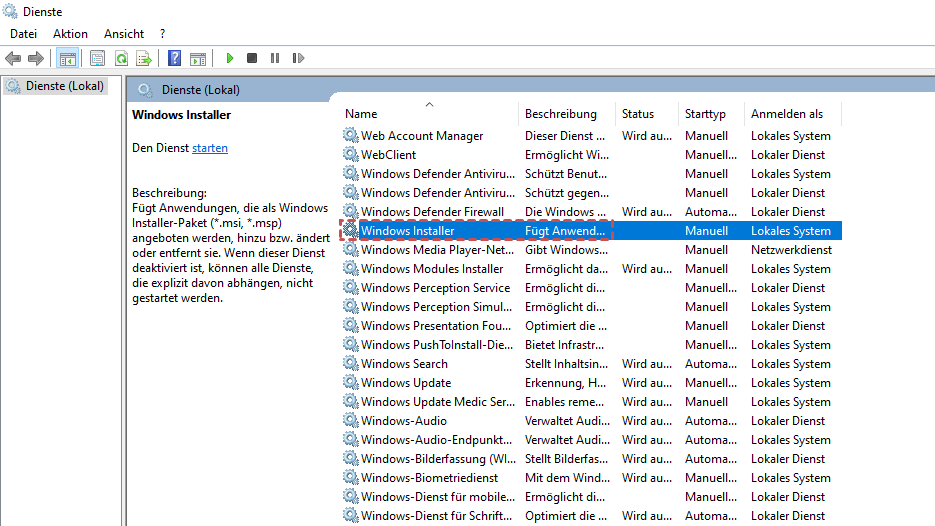Select the Windows Defender Firewall service name

[x=432, y=212]
